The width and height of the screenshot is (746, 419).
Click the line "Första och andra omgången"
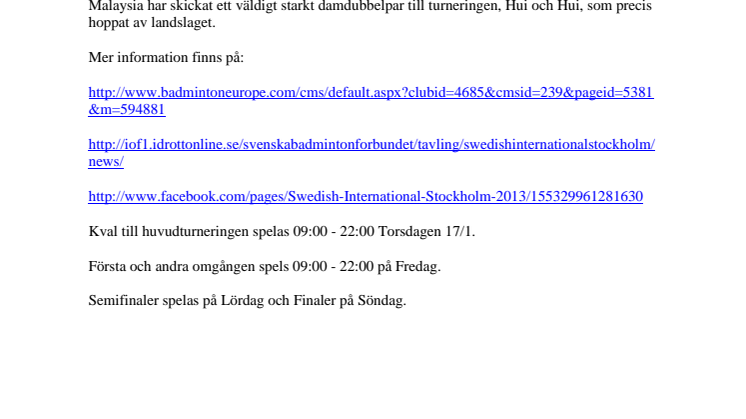tap(265, 266)
